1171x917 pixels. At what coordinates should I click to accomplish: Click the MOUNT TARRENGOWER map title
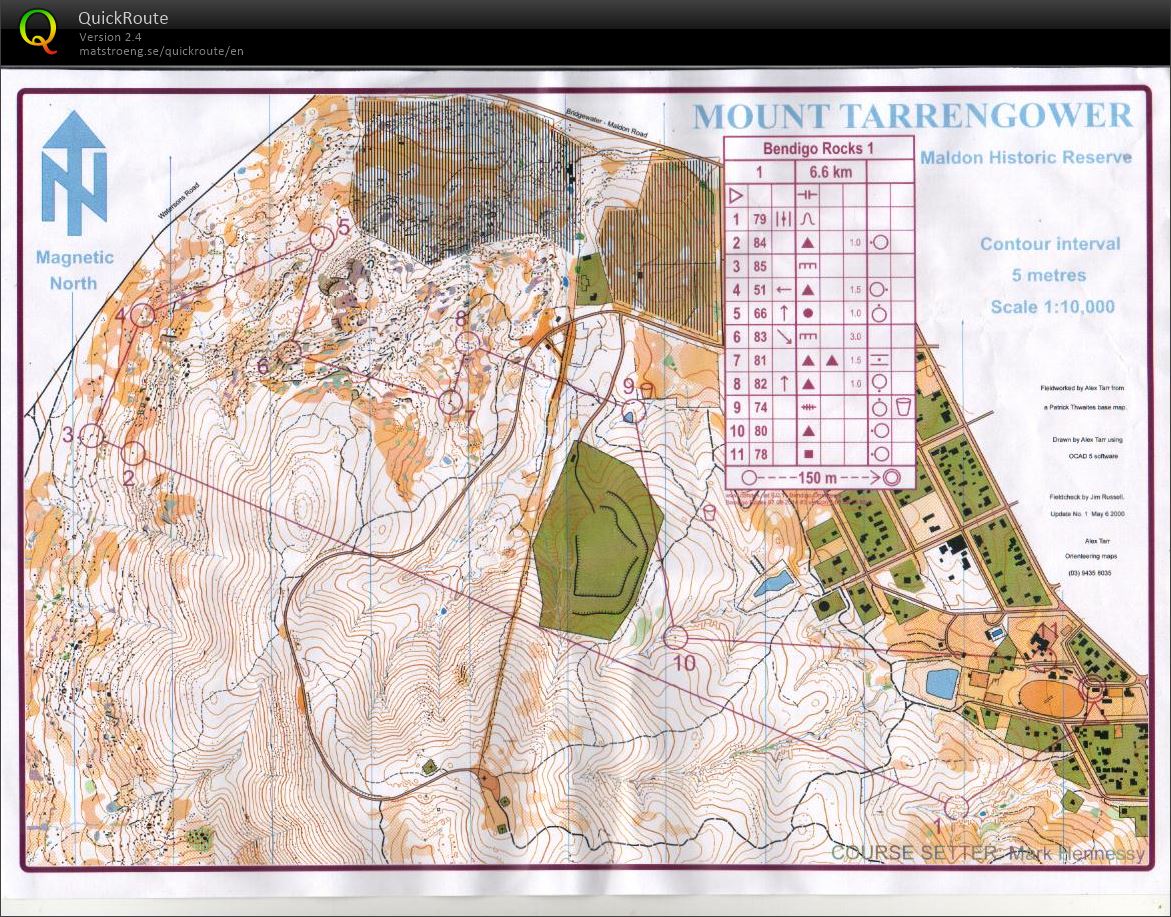point(913,116)
